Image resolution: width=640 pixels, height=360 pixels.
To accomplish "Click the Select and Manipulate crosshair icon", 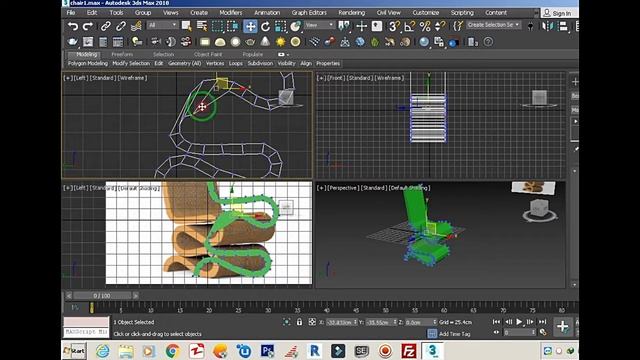I will point(361,27).
